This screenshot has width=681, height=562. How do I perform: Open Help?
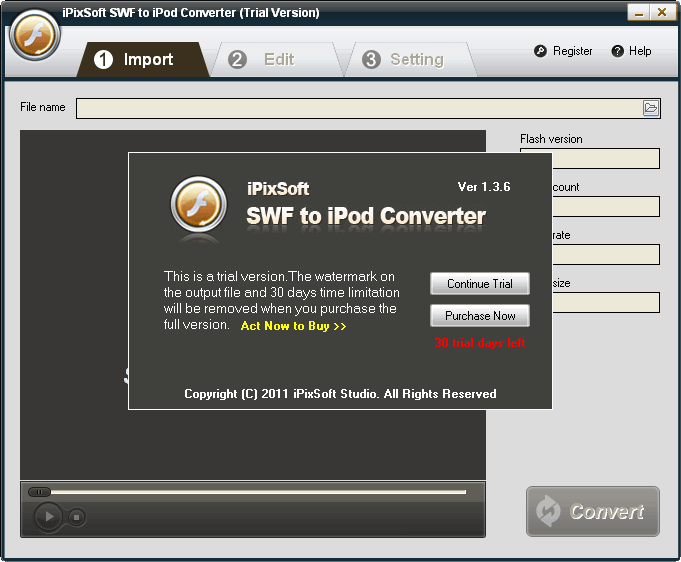[640, 51]
